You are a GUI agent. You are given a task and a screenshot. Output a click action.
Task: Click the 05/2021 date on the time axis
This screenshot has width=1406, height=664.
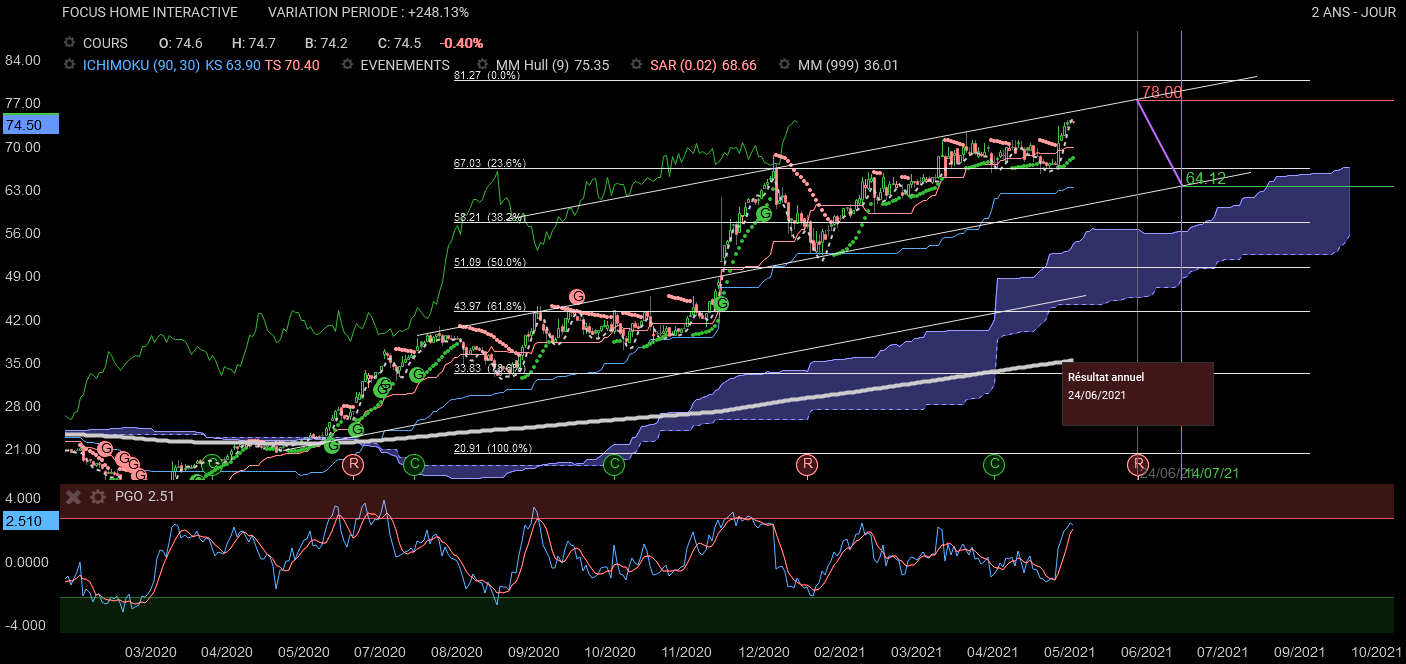(x=1068, y=651)
